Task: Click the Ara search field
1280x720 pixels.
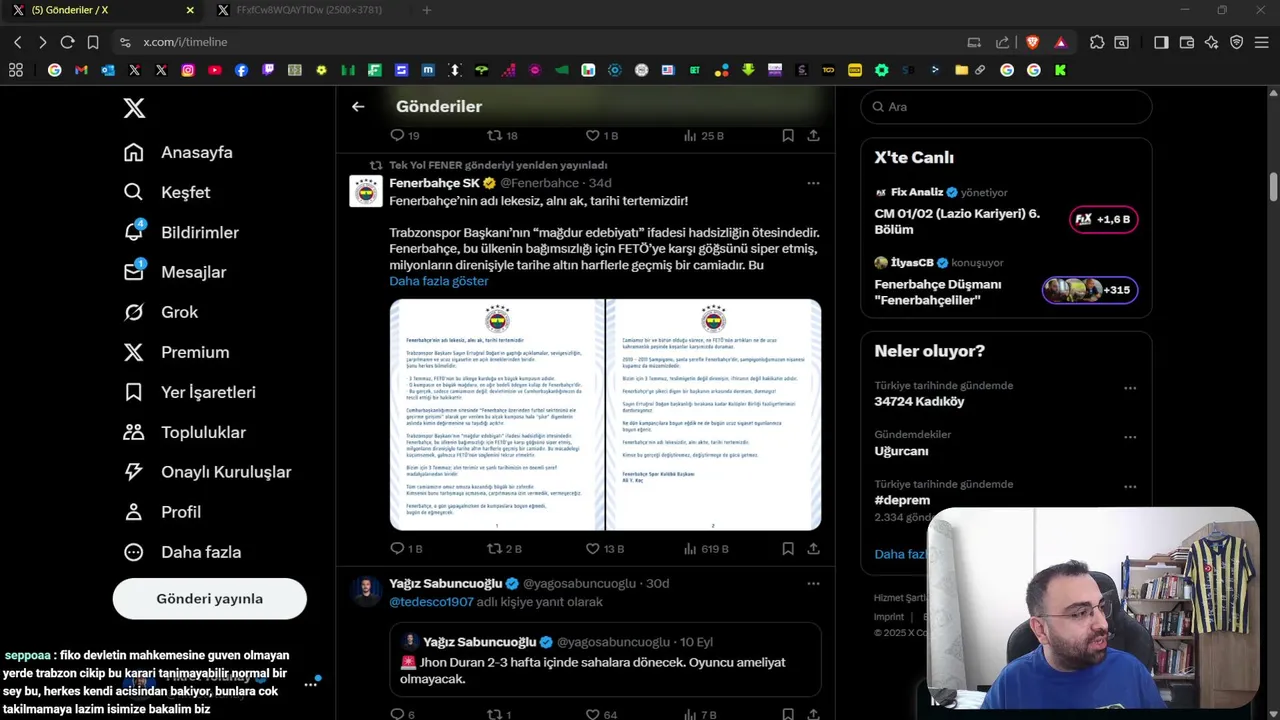Action: pos(1006,107)
